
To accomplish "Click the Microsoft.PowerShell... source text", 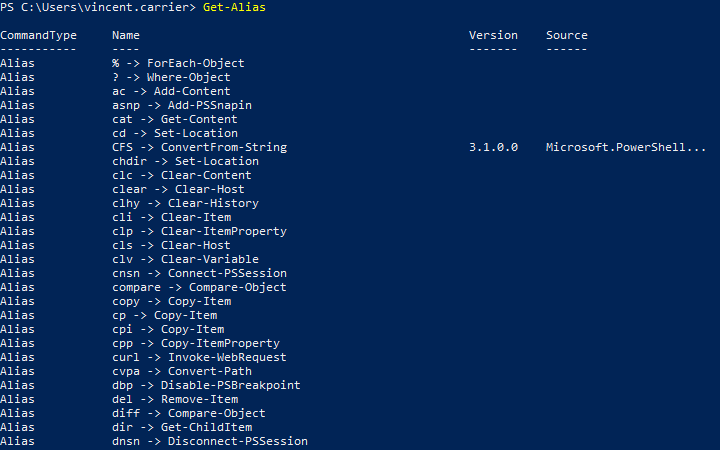I will pyautogui.click(x=626, y=147).
